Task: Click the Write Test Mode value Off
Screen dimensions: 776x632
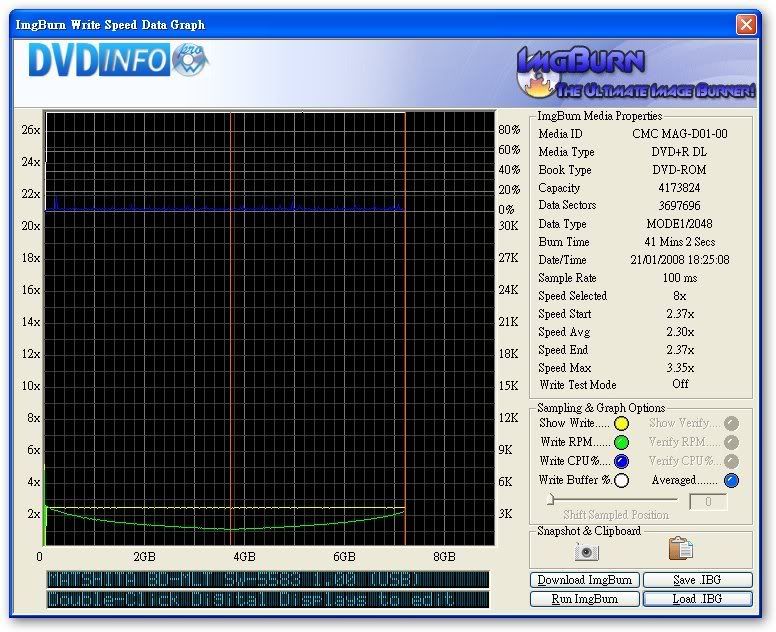Action: coord(680,384)
